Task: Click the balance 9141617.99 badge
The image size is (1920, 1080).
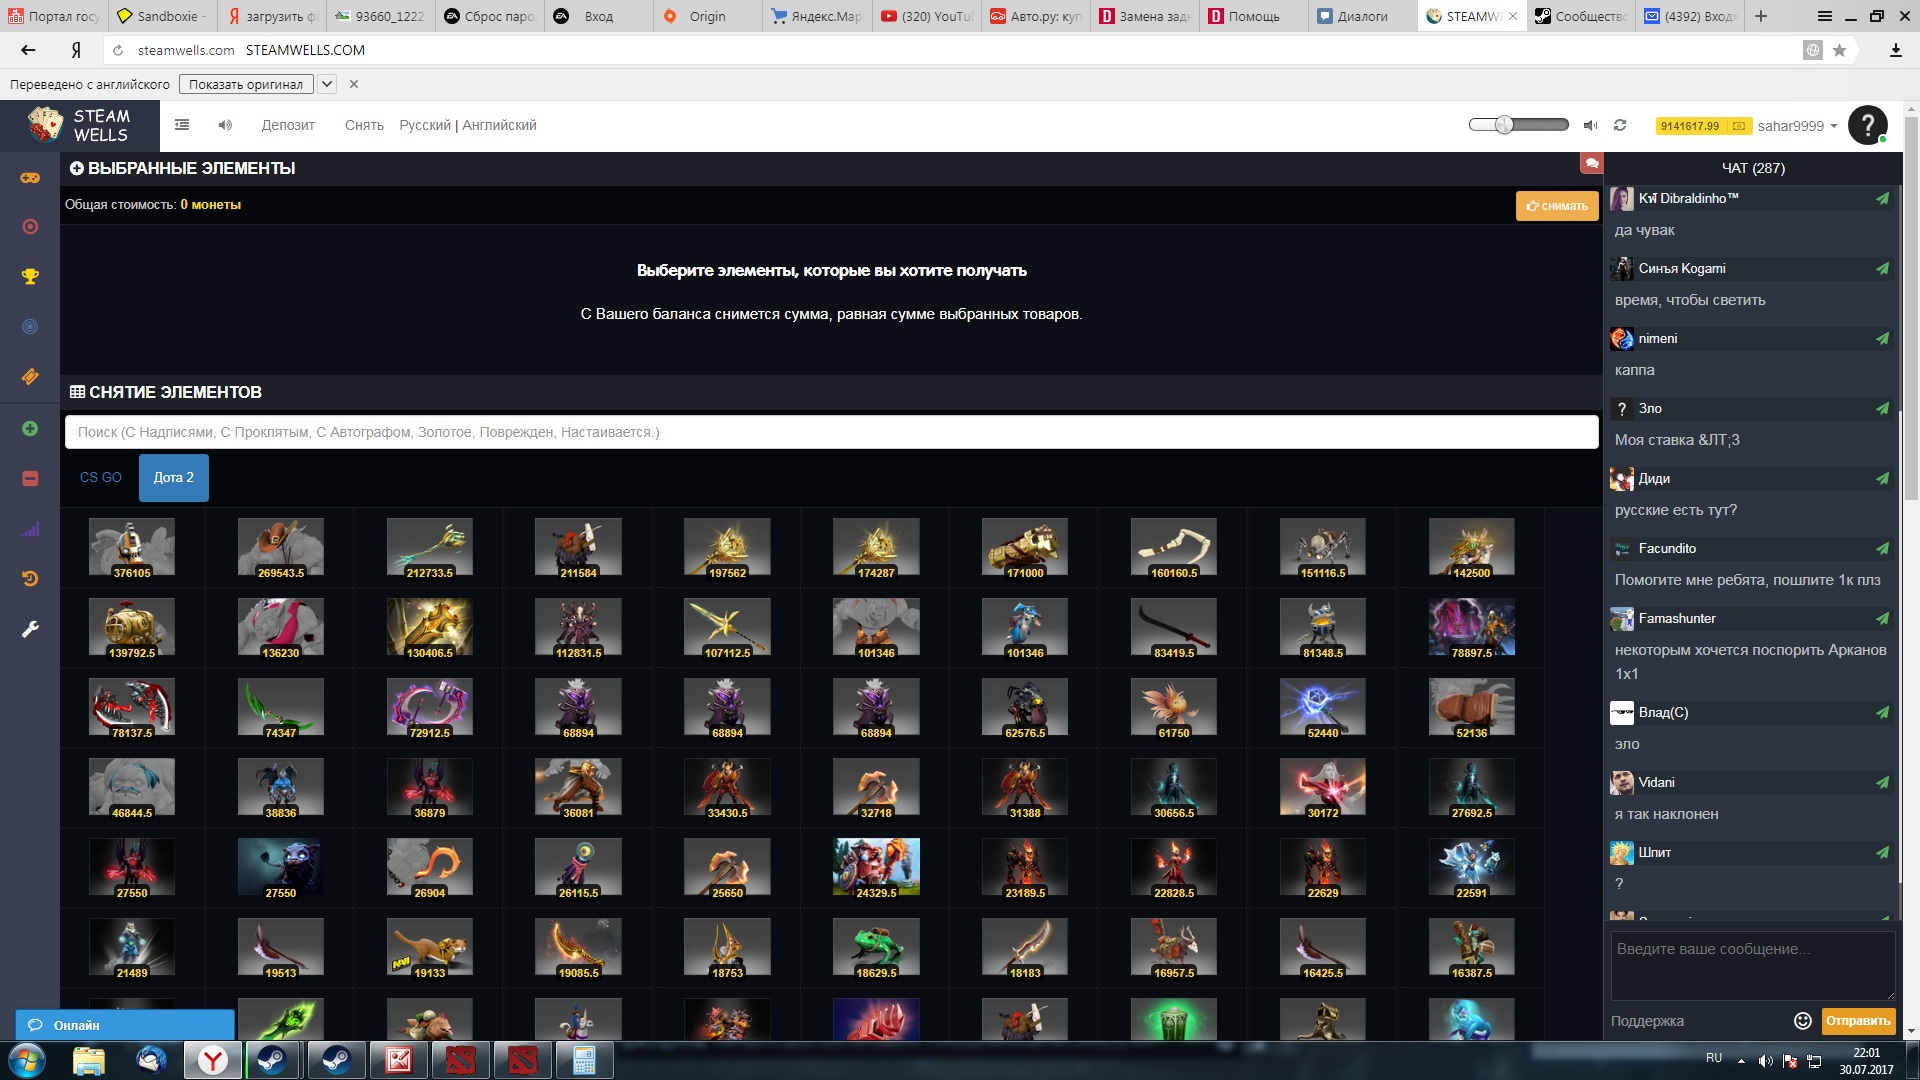Action: click(x=1702, y=126)
